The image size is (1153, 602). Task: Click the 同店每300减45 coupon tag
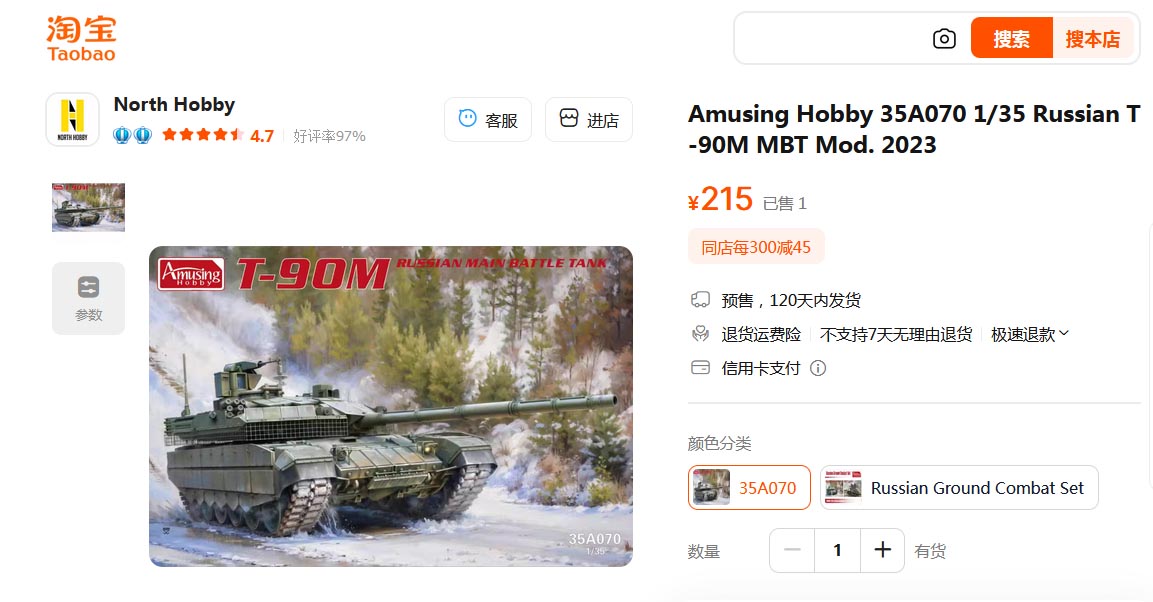tap(756, 247)
